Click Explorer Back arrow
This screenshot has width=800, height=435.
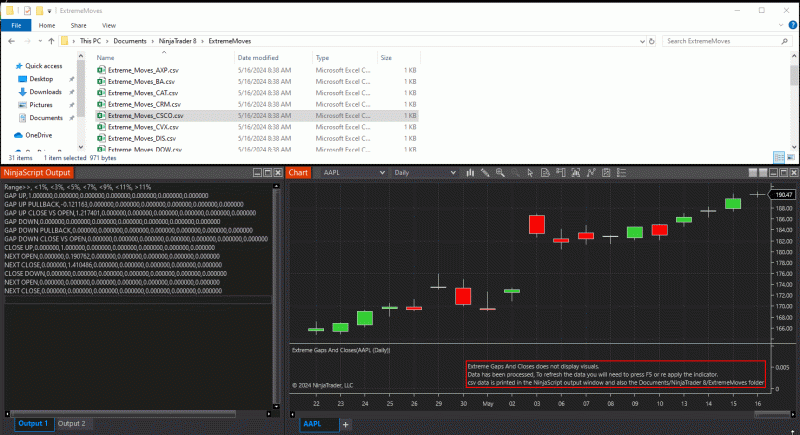pyautogui.click(x=12, y=41)
